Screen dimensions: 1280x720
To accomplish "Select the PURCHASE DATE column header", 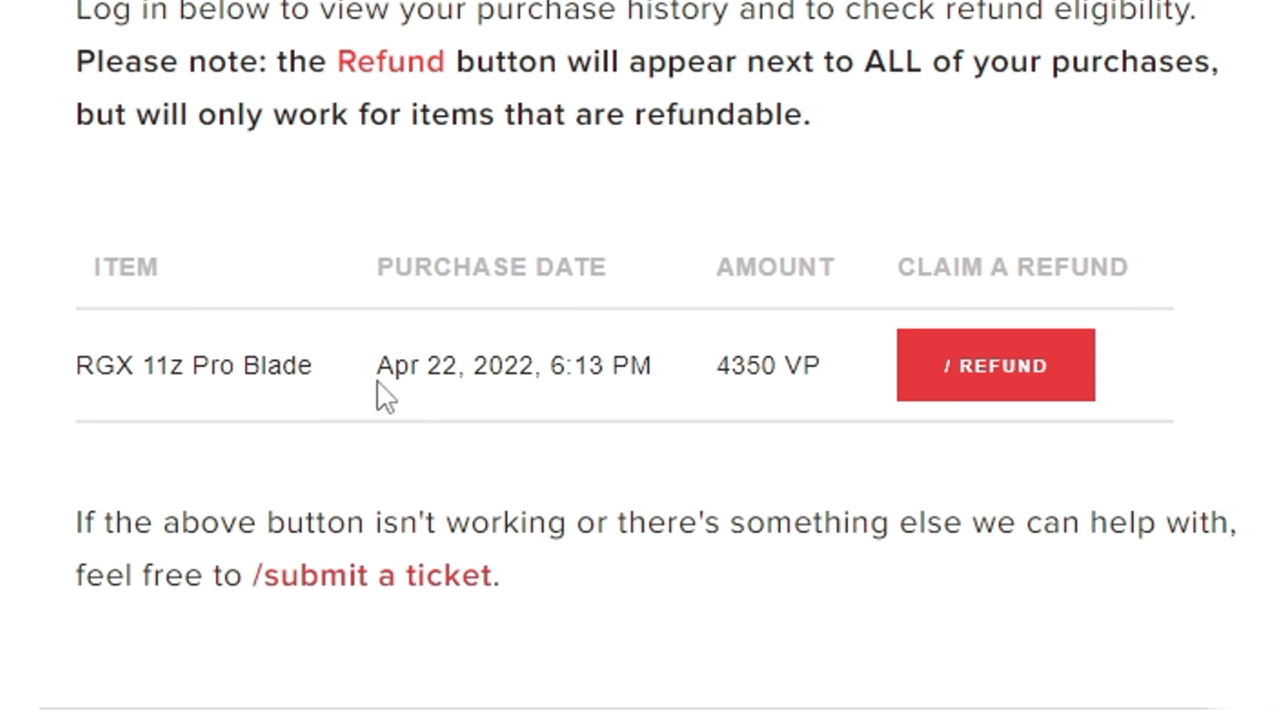I will point(491,267).
